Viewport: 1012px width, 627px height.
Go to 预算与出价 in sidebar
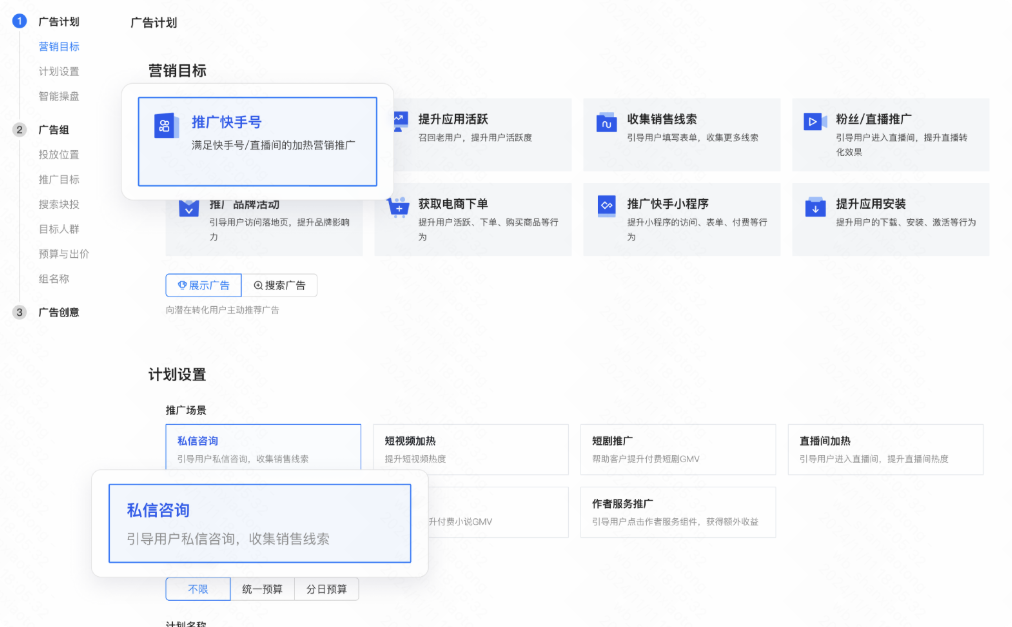tap(64, 254)
